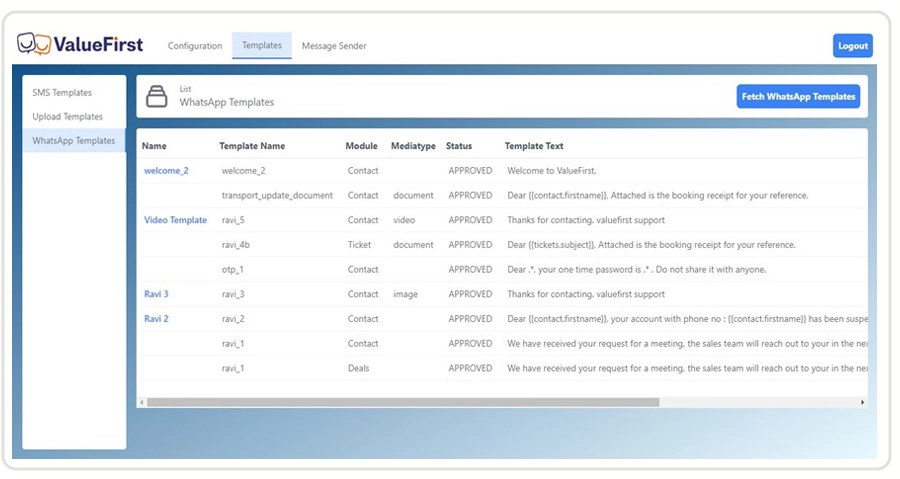Click the Module column header
This screenshot has width=900, height=479.
[362, 146]
